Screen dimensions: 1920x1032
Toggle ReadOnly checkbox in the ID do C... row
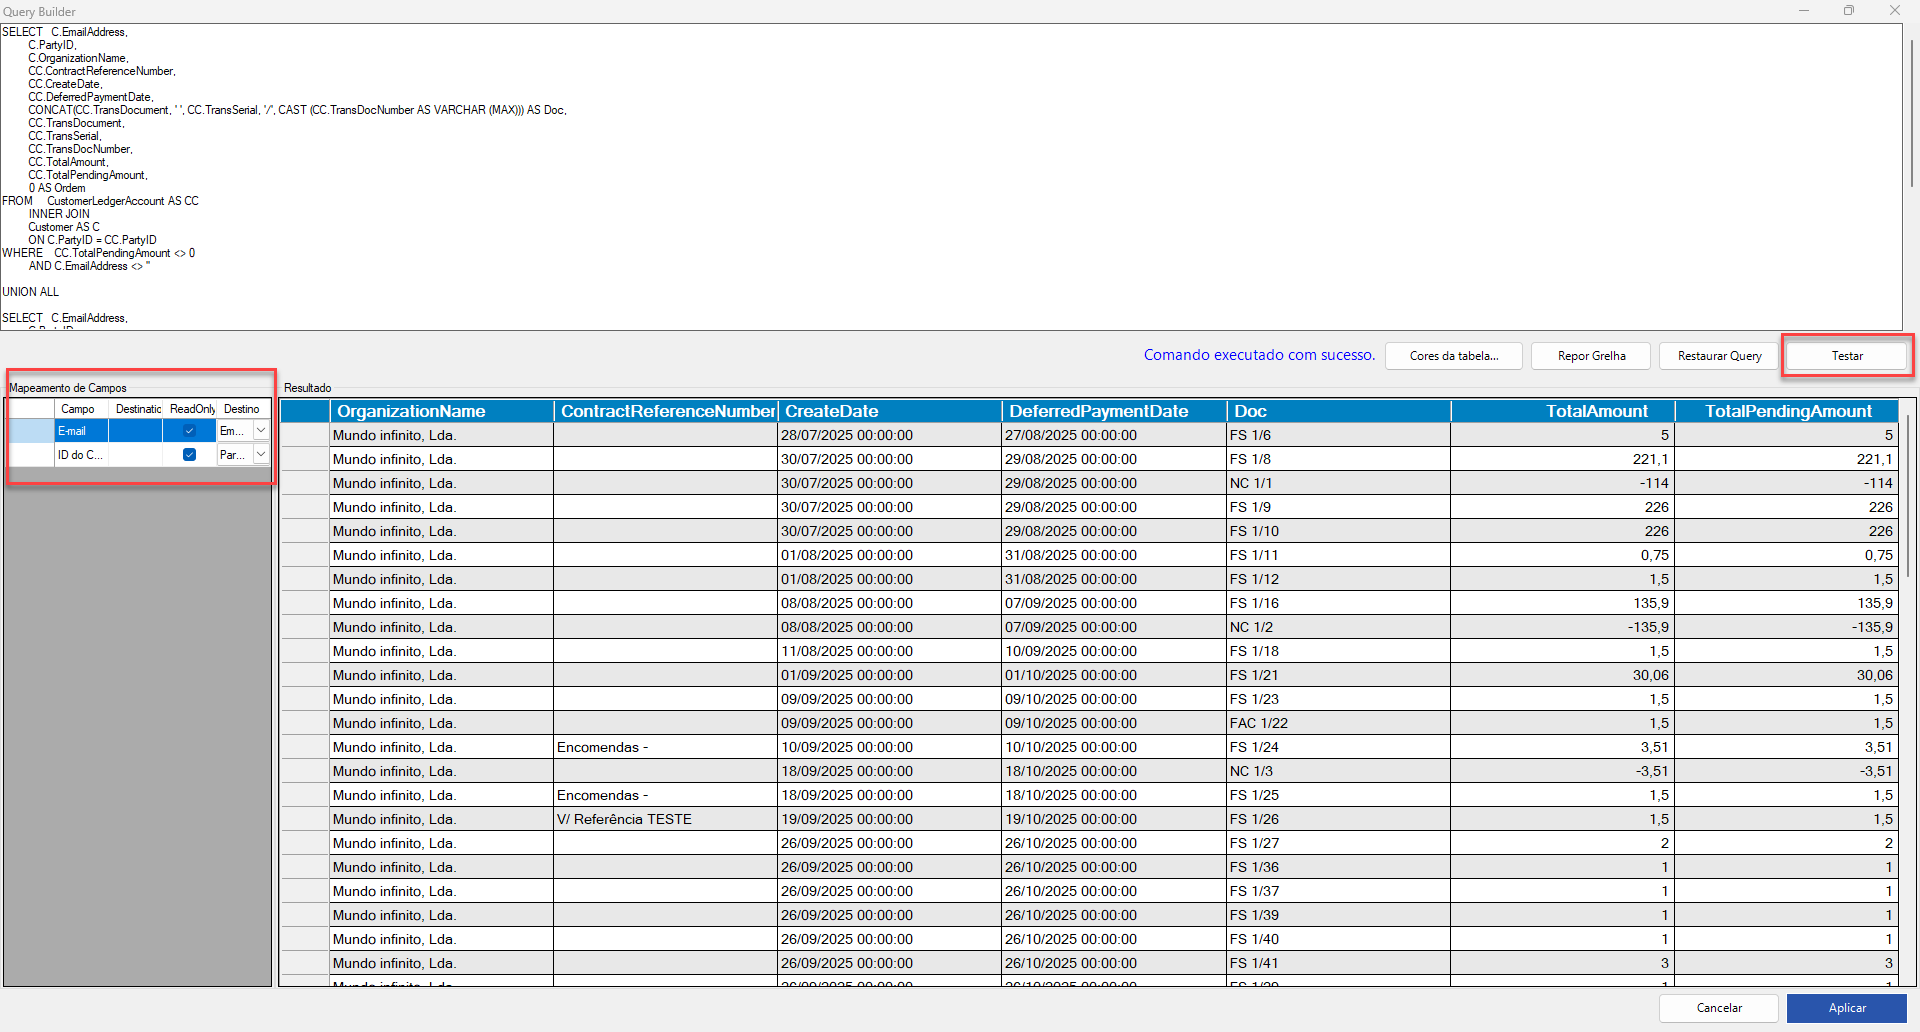(189, 455)
